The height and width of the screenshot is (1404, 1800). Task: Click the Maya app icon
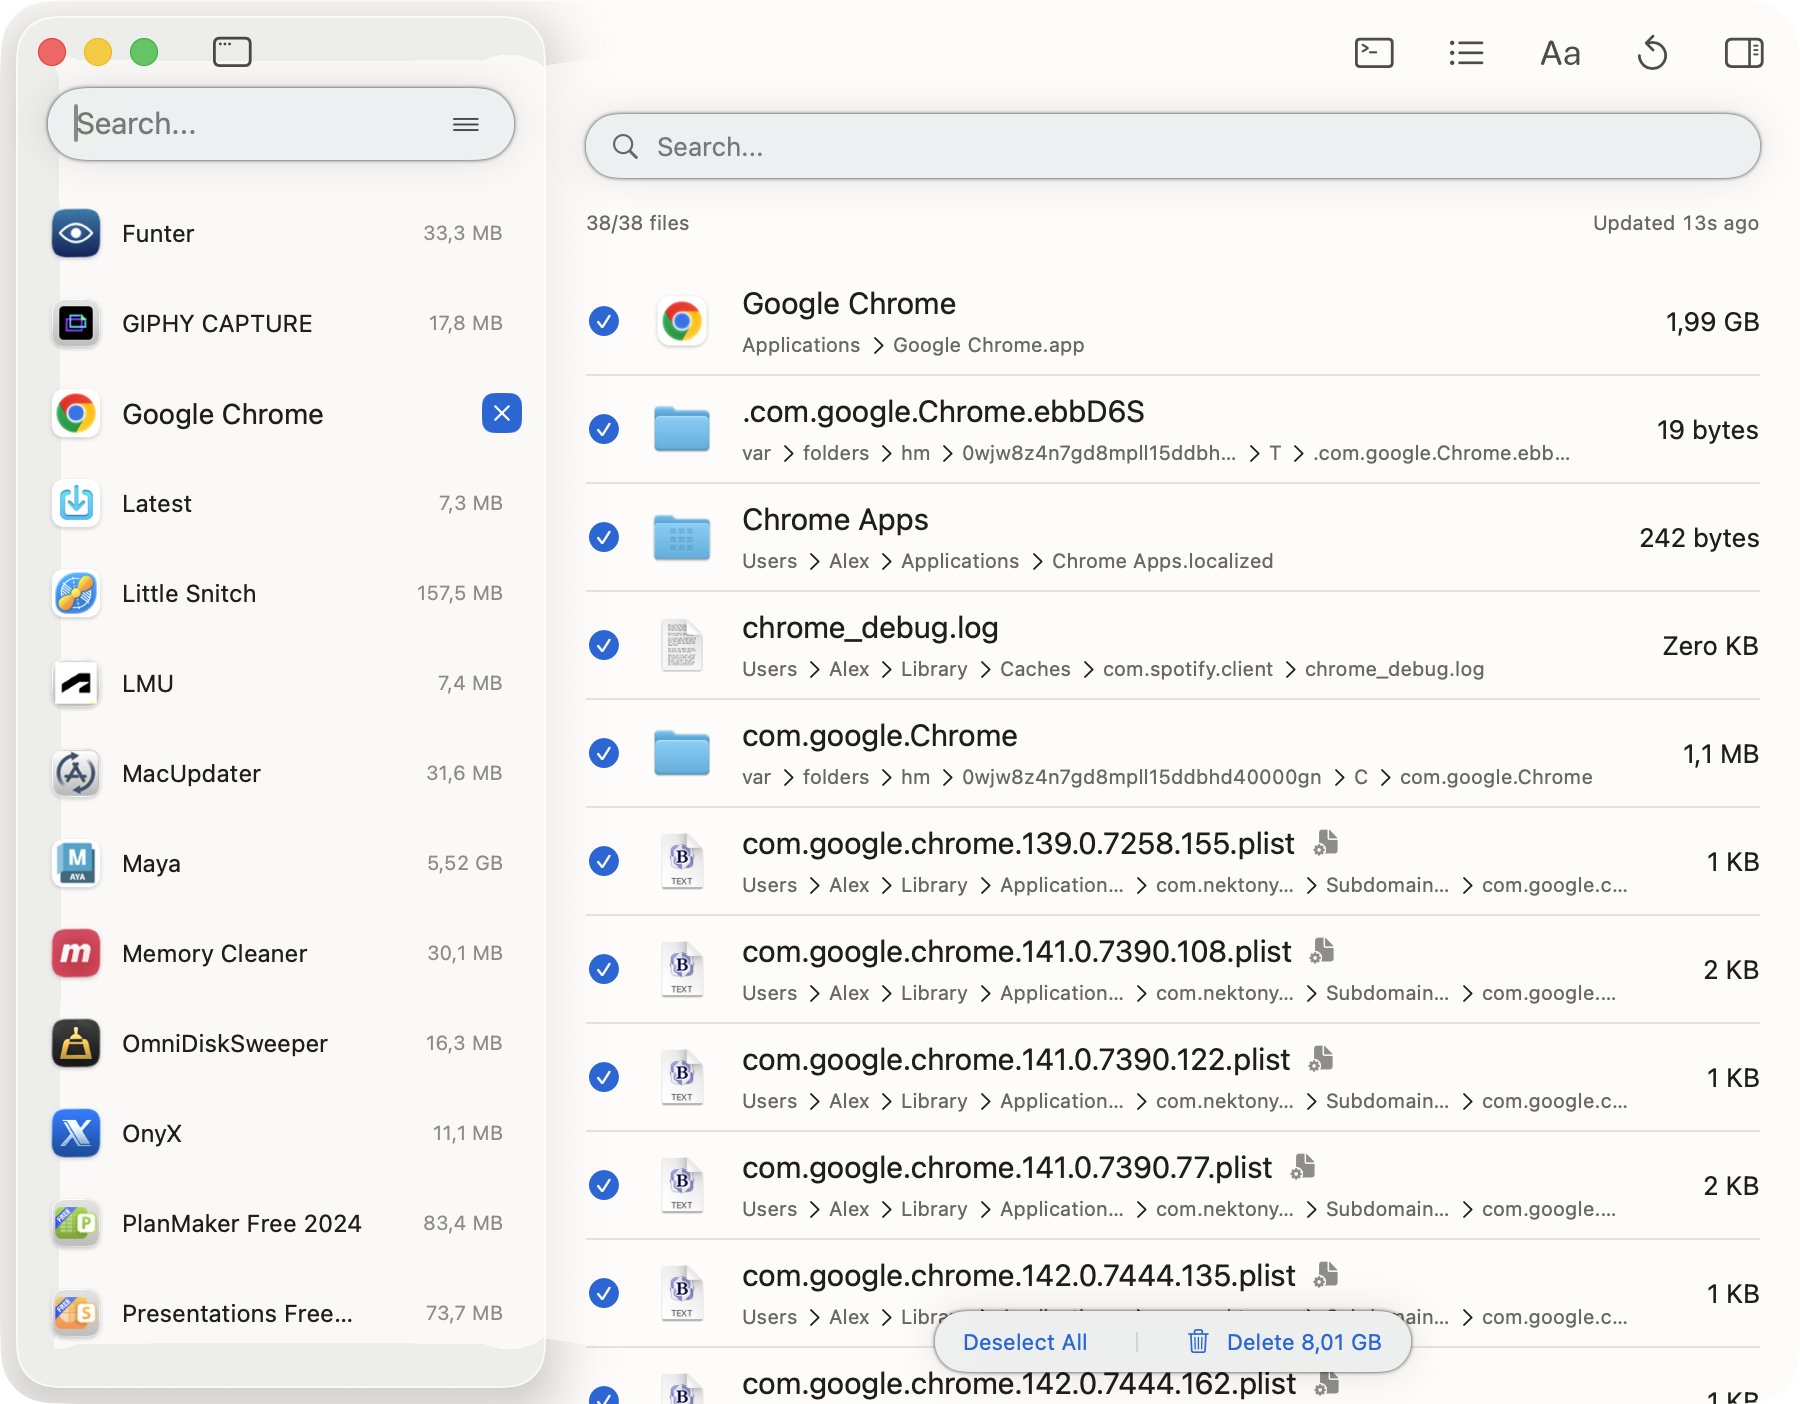(76, 863)
